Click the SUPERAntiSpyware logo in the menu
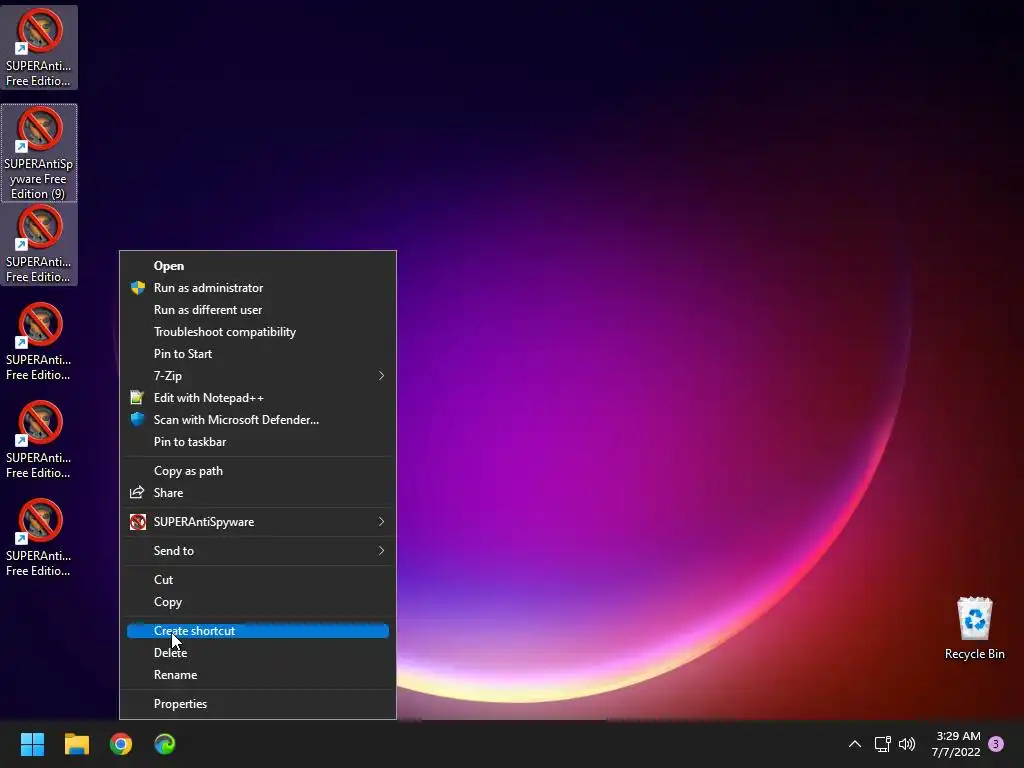Screen dimensions: 1024x768 [137, 522]
